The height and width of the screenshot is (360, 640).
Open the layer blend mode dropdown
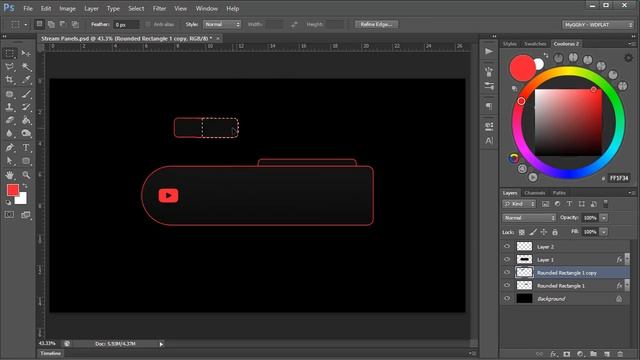pyautogui.click(x=529, y=218)
